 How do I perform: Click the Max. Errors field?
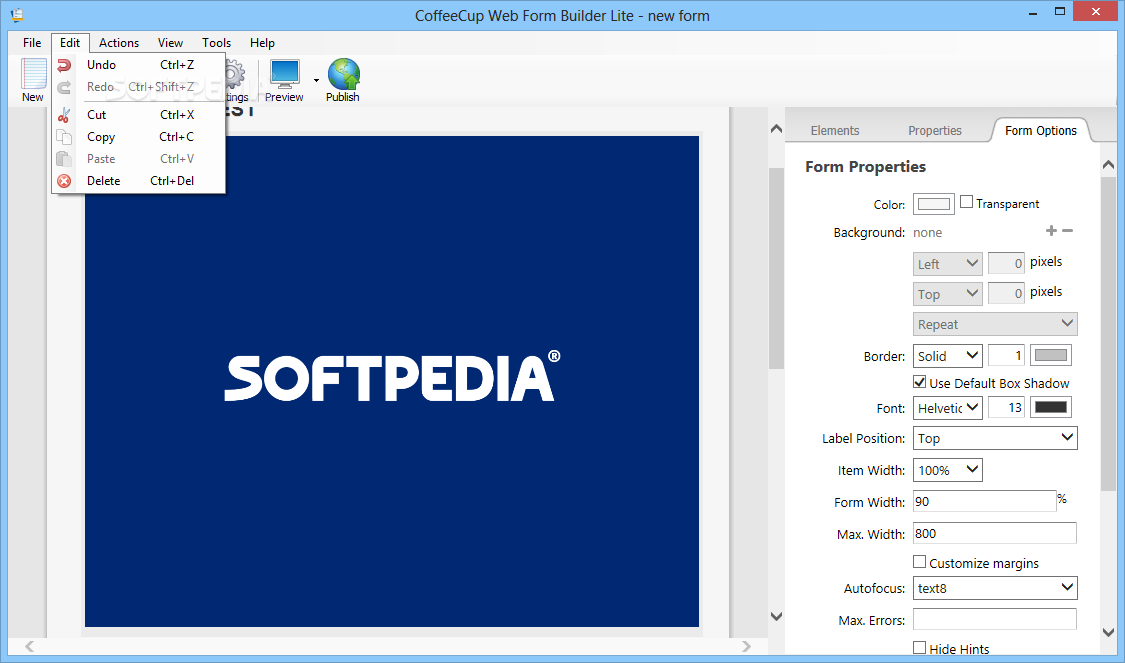pos(994,619)
